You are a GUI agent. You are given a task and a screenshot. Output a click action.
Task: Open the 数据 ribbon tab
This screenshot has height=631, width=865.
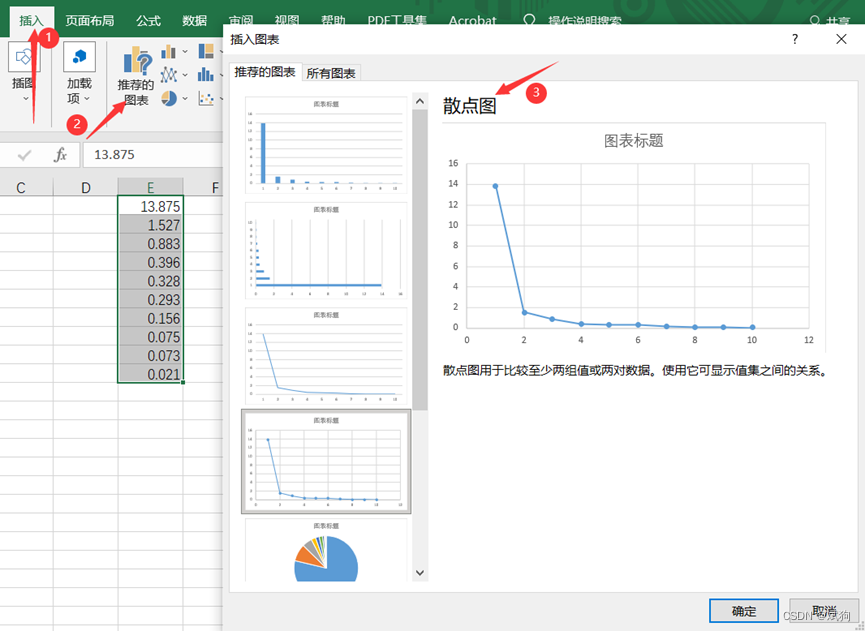pos(194,19)
